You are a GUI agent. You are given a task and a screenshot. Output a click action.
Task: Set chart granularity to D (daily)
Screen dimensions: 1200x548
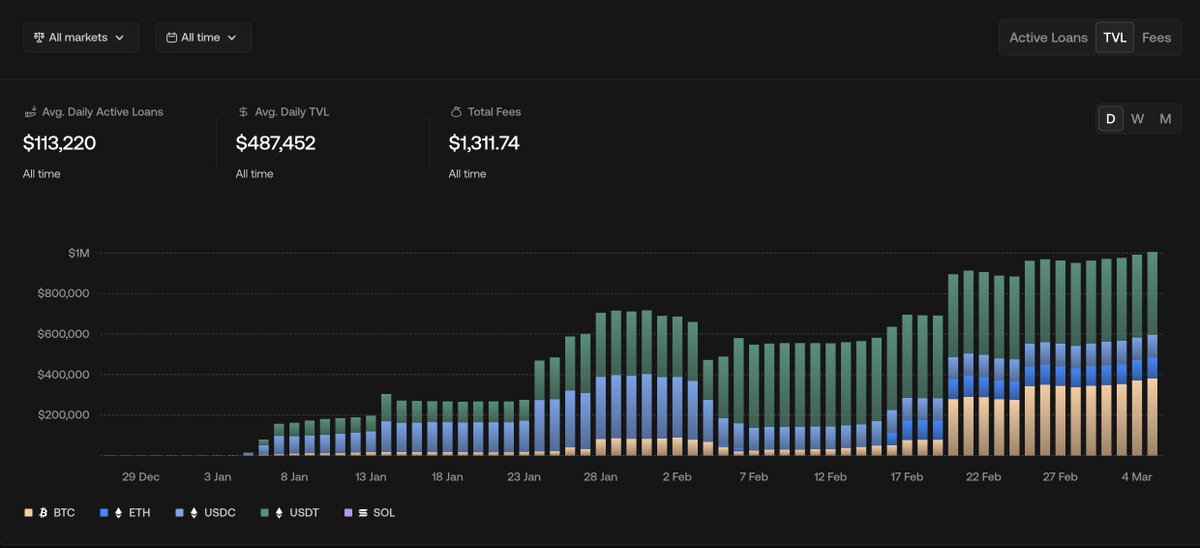(x=1110, y=118)
